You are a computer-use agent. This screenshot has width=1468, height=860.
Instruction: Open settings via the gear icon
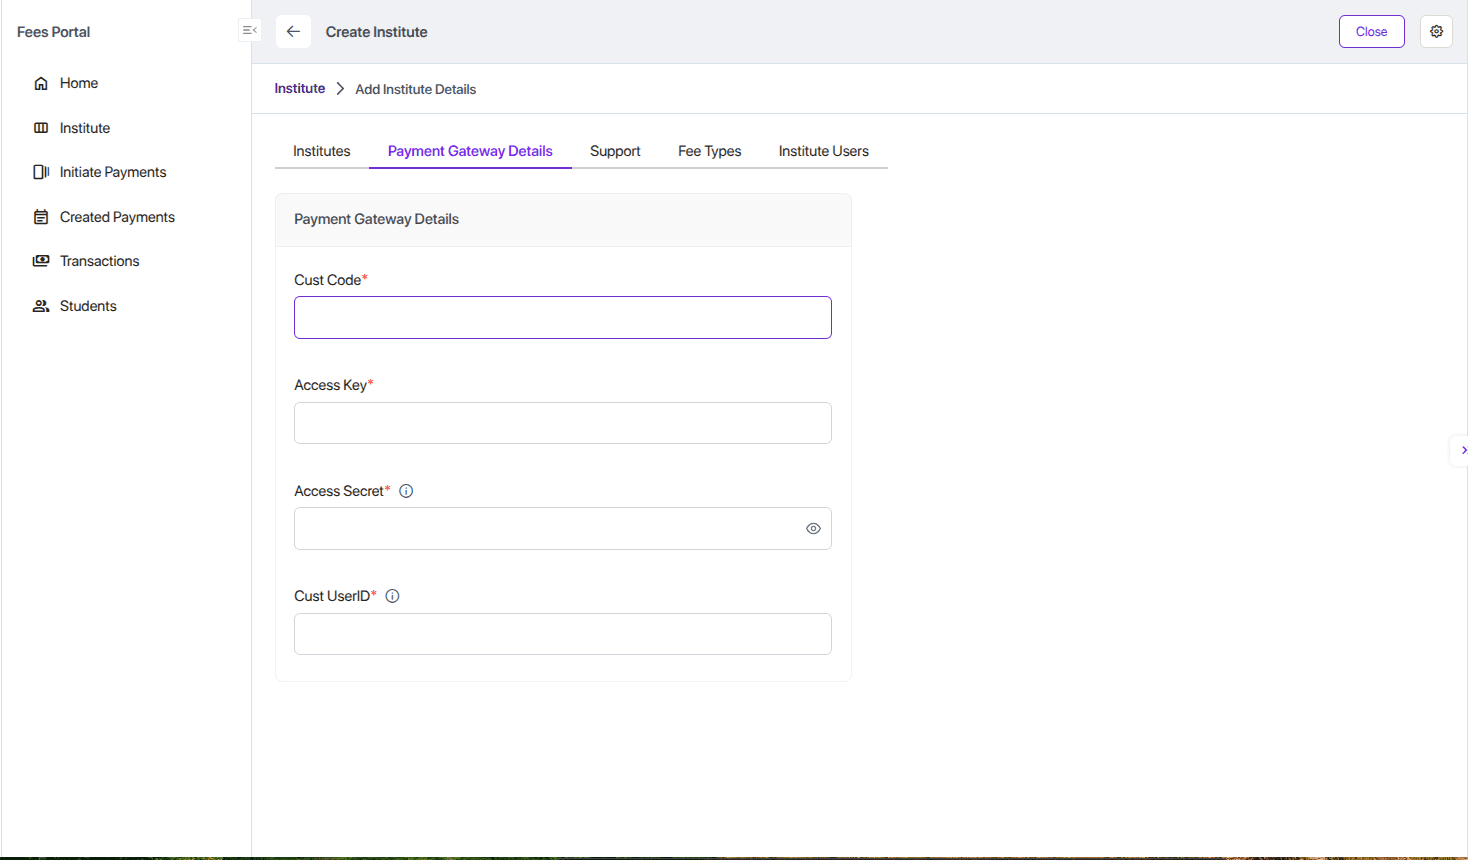click(x=1436, y=31)
